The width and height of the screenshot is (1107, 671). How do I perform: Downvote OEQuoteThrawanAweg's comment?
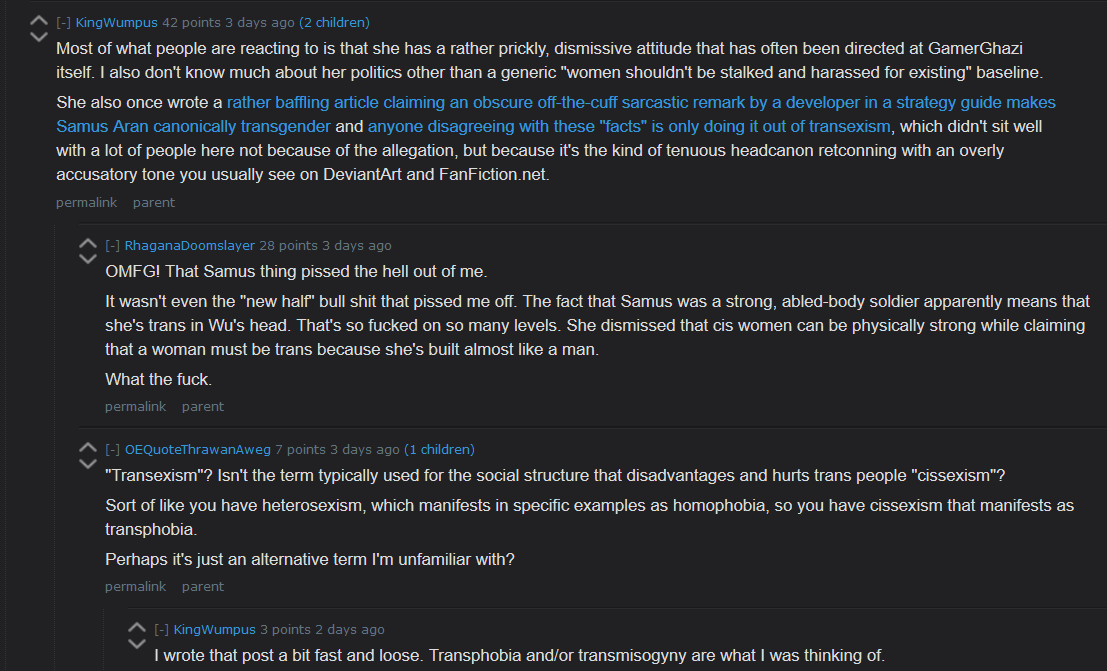[x=88, y=464]
